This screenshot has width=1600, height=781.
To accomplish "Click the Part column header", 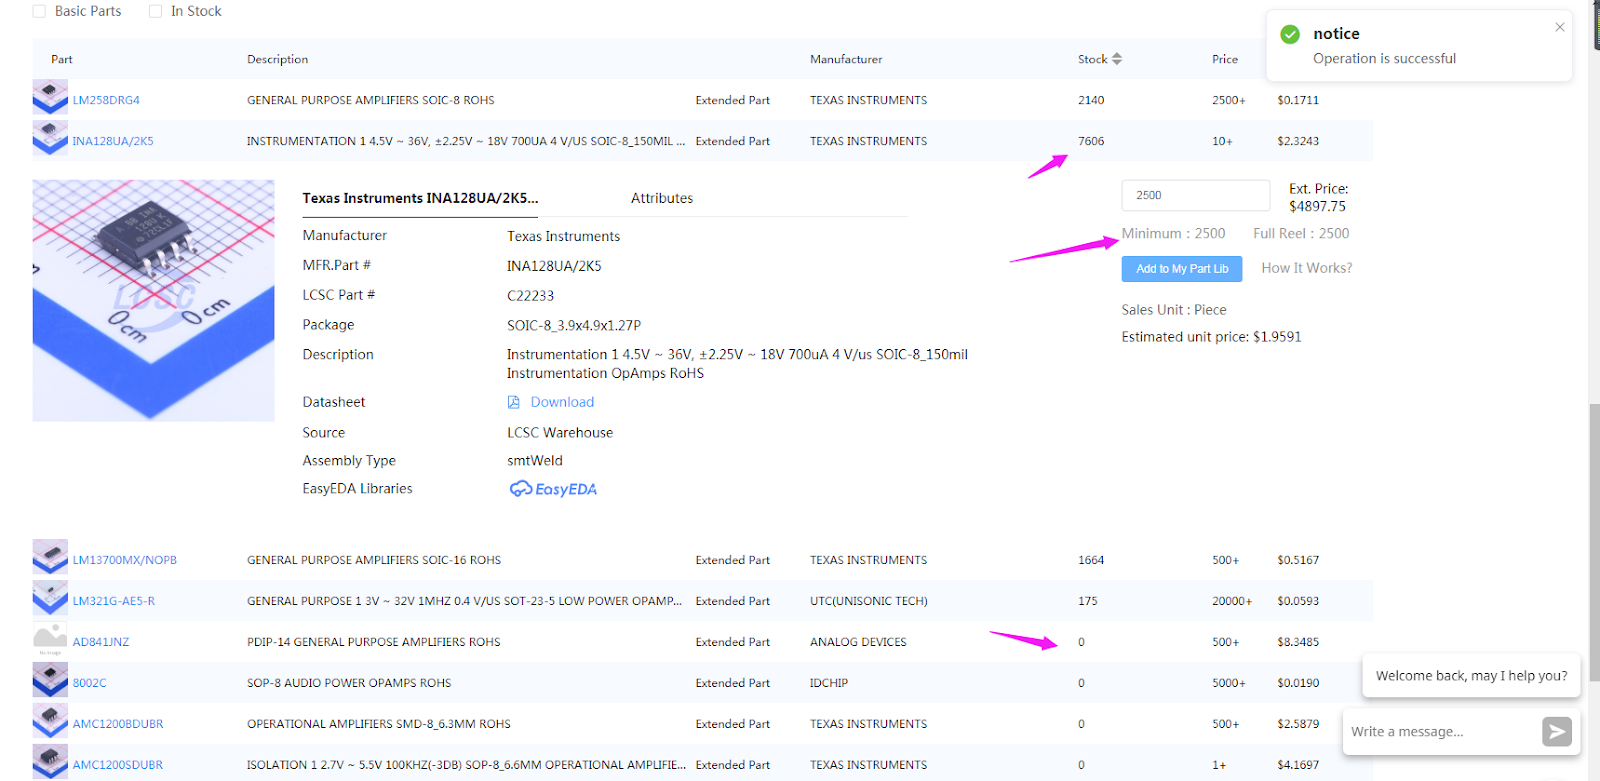I will 62,59.
